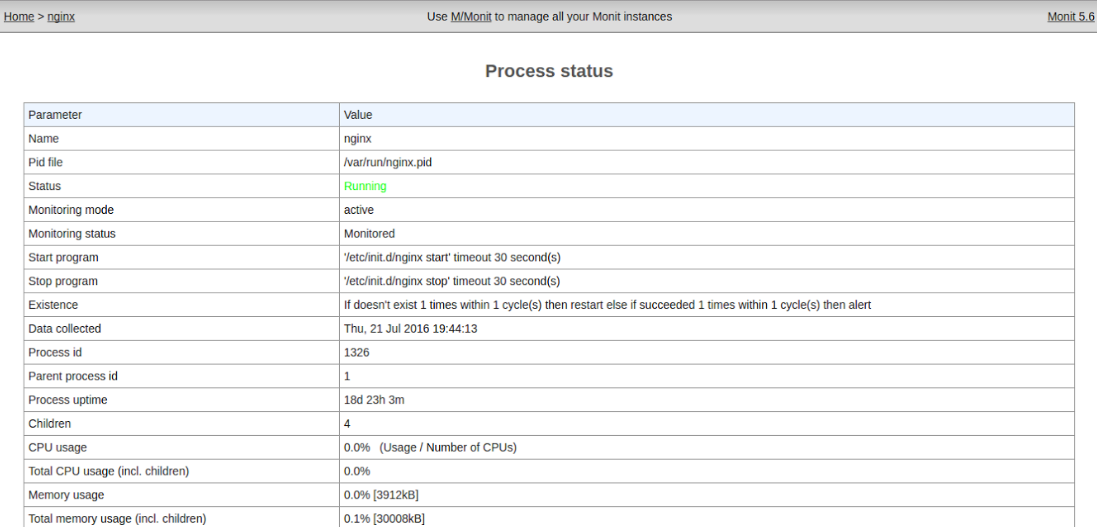
Task: Select the 'Process uptime' parameter cell
Action: pyautogui.click(x=182, y=400)
